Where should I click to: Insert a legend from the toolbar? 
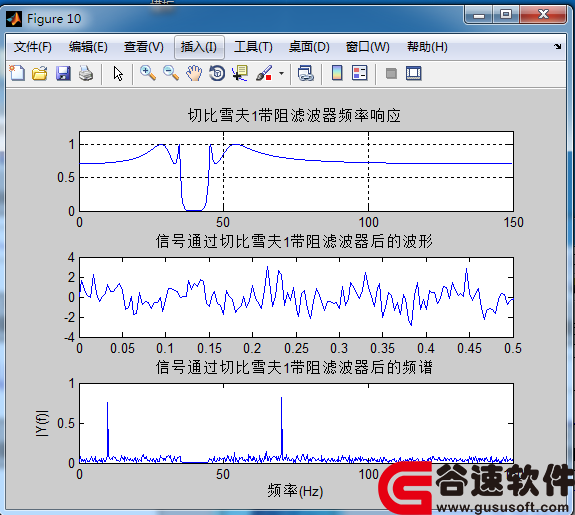tap(360, 73)
